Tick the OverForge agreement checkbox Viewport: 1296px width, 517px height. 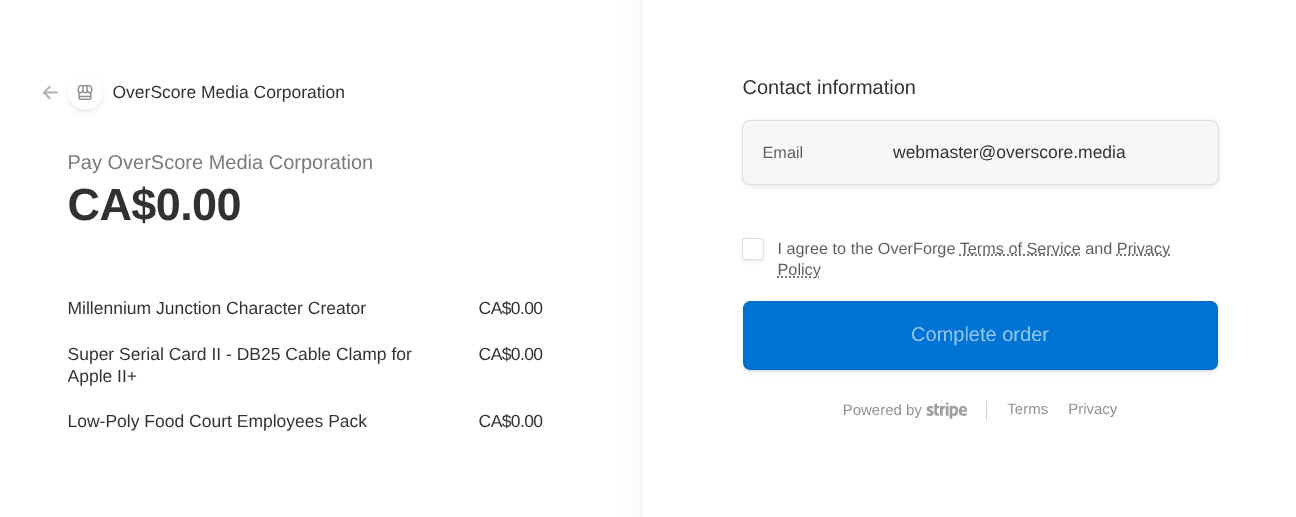pyautogui.click(x=753, y=249)
